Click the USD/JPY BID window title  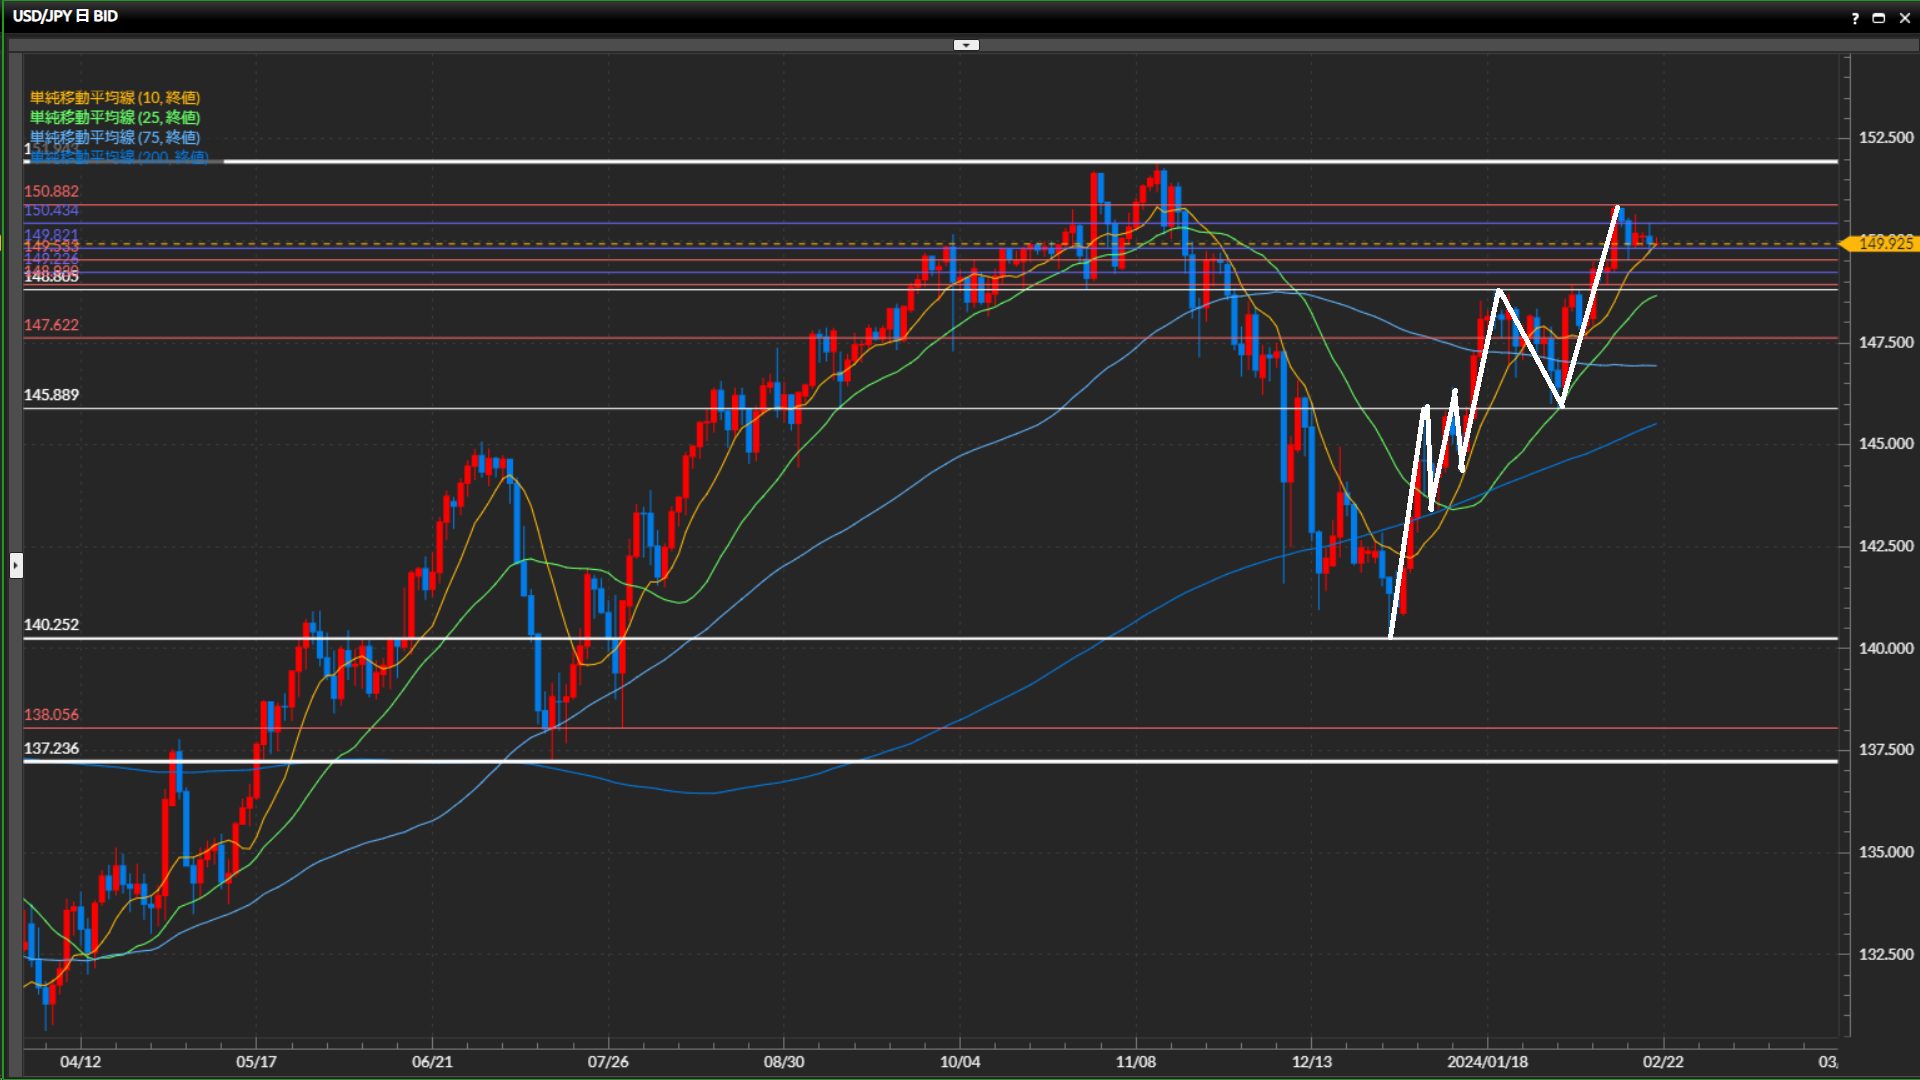[x=65, y=16]
